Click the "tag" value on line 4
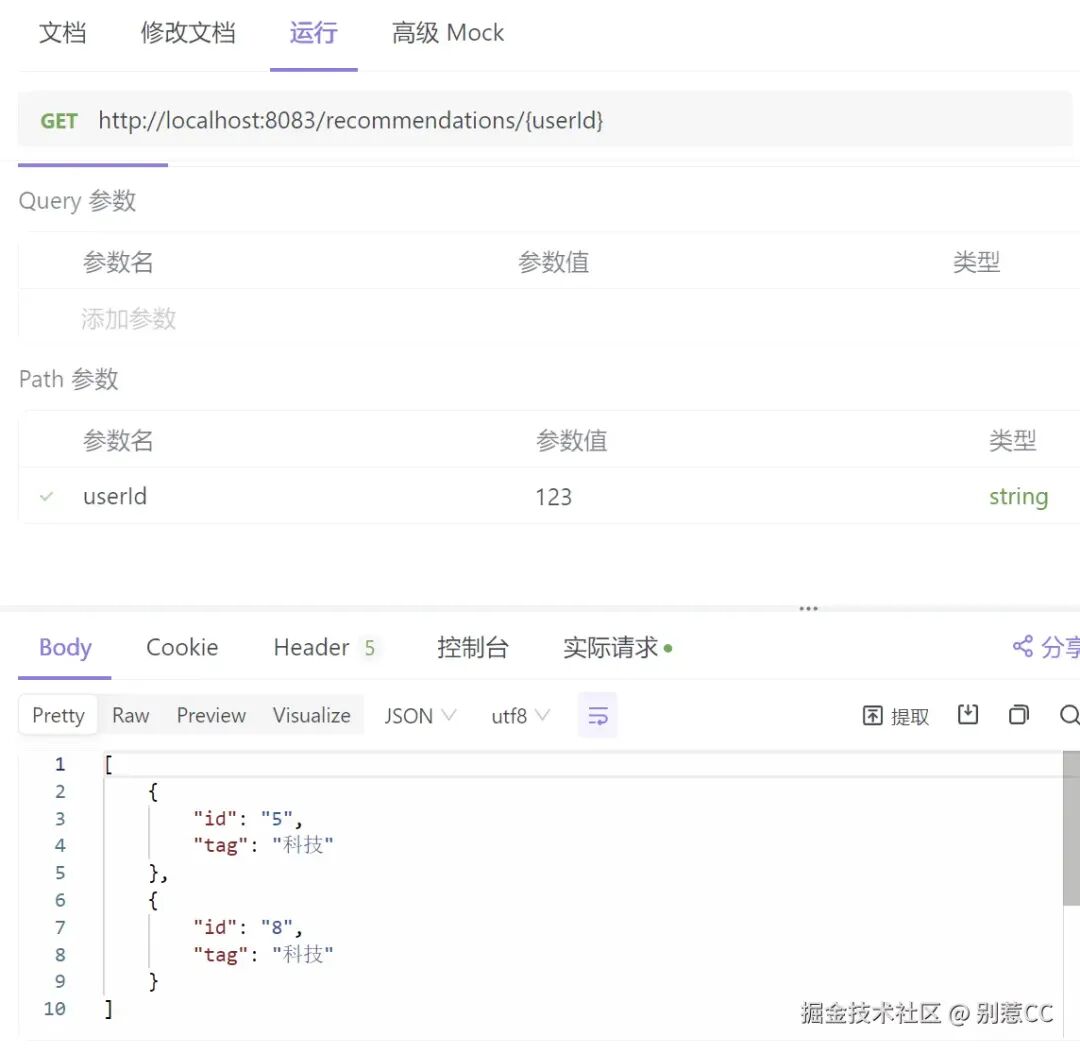Viewport: 1080px width, 1053px height. [x=303, y=845]
